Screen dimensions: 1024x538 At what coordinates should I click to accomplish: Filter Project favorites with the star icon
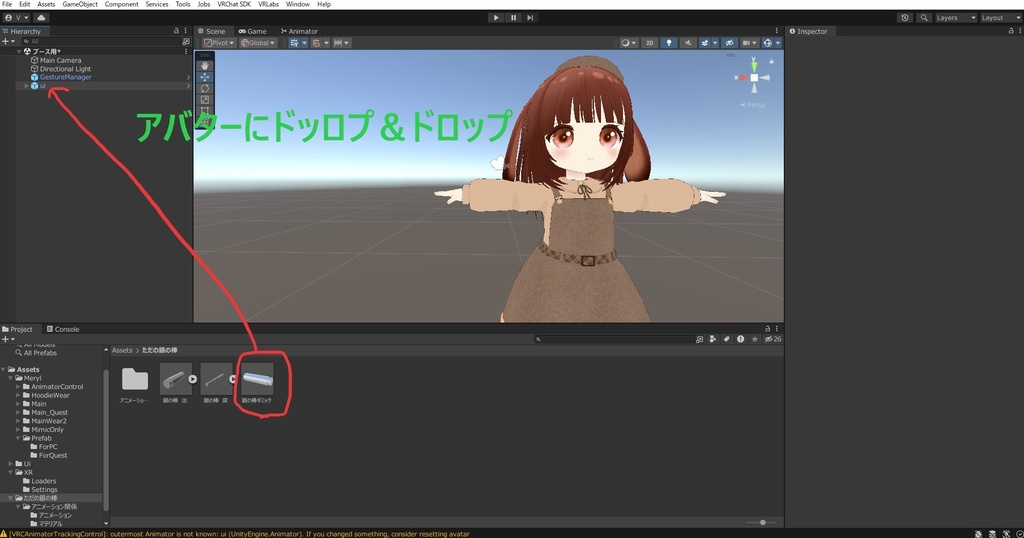[755, 339]
